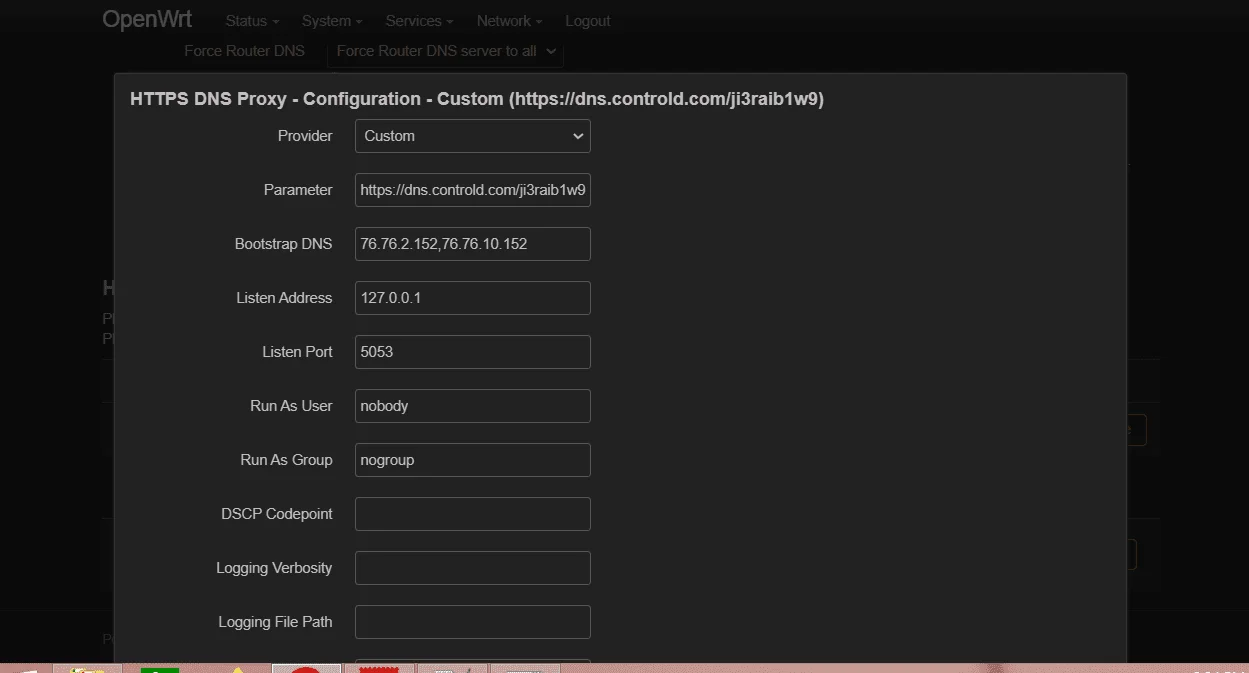Viewport: 1249px width, 673px height.
Task: Click the DSCP Codepoint label
Action: (x=277, y=514)
